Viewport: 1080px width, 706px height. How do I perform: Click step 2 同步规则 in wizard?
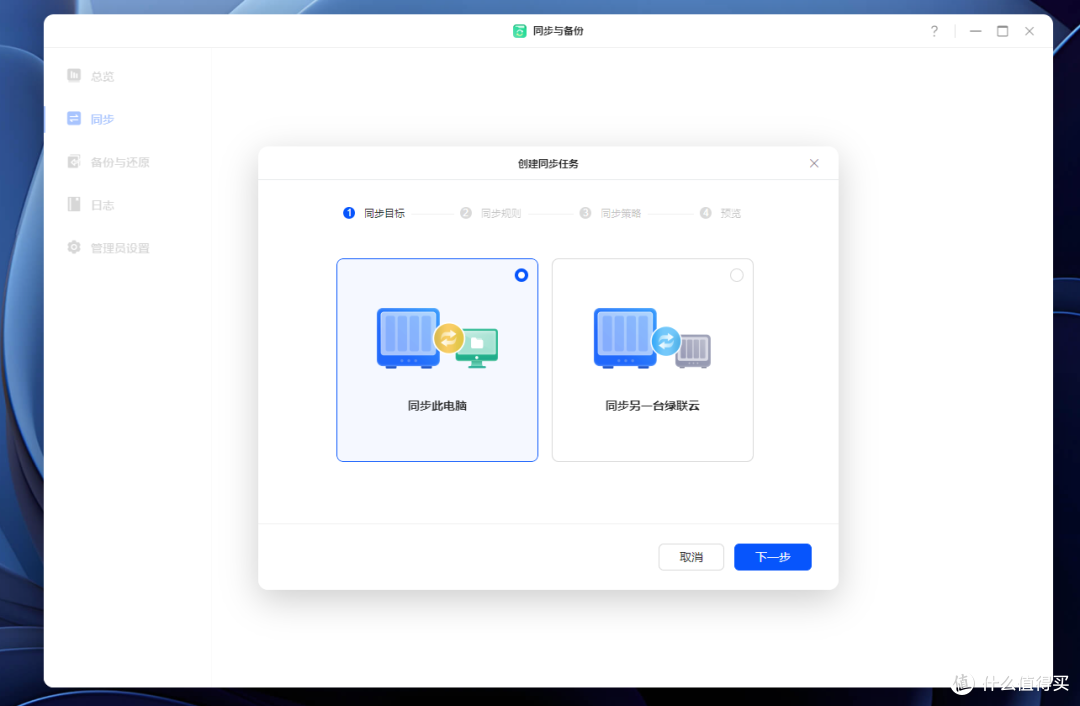pyautogui.click(x=490, y=213)
